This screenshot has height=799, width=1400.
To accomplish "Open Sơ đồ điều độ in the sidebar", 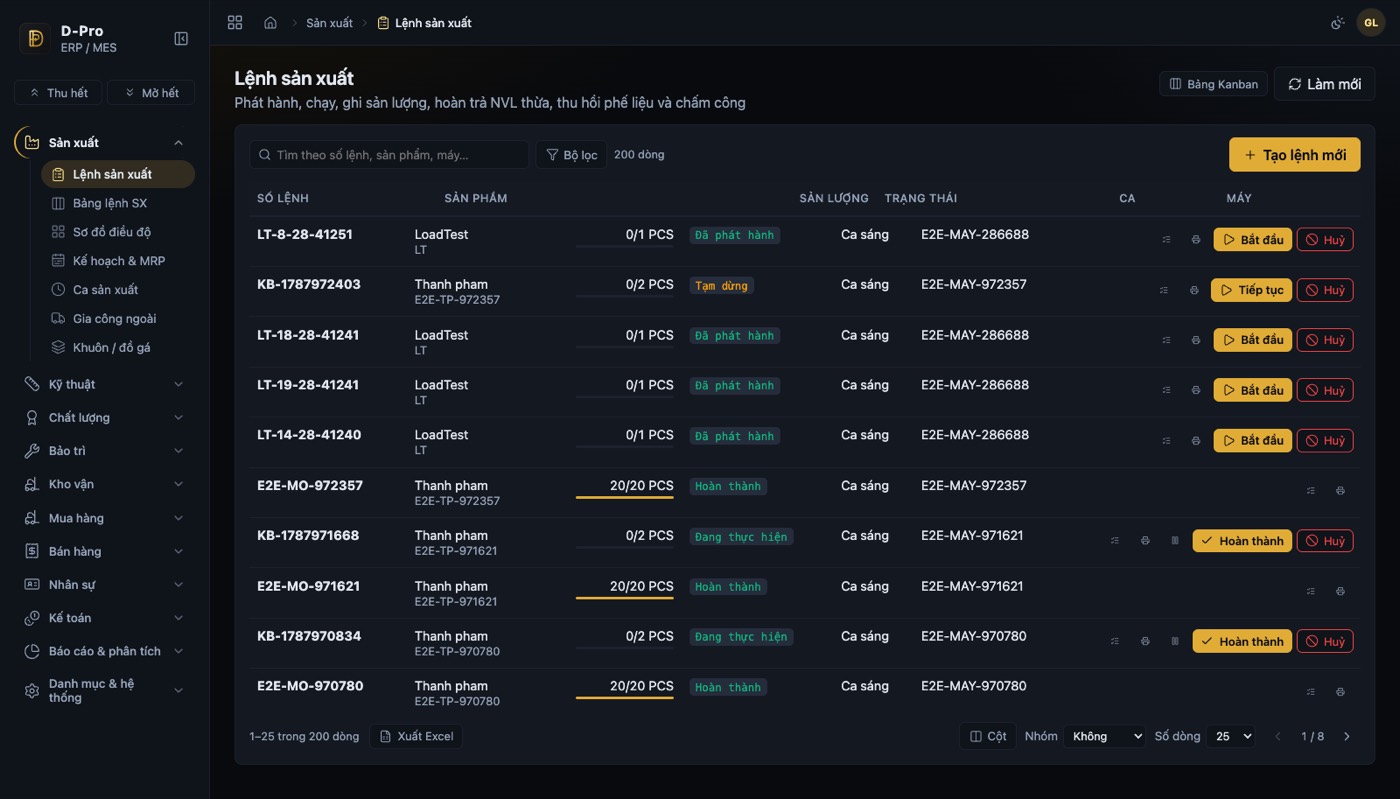I will point(111,232).
